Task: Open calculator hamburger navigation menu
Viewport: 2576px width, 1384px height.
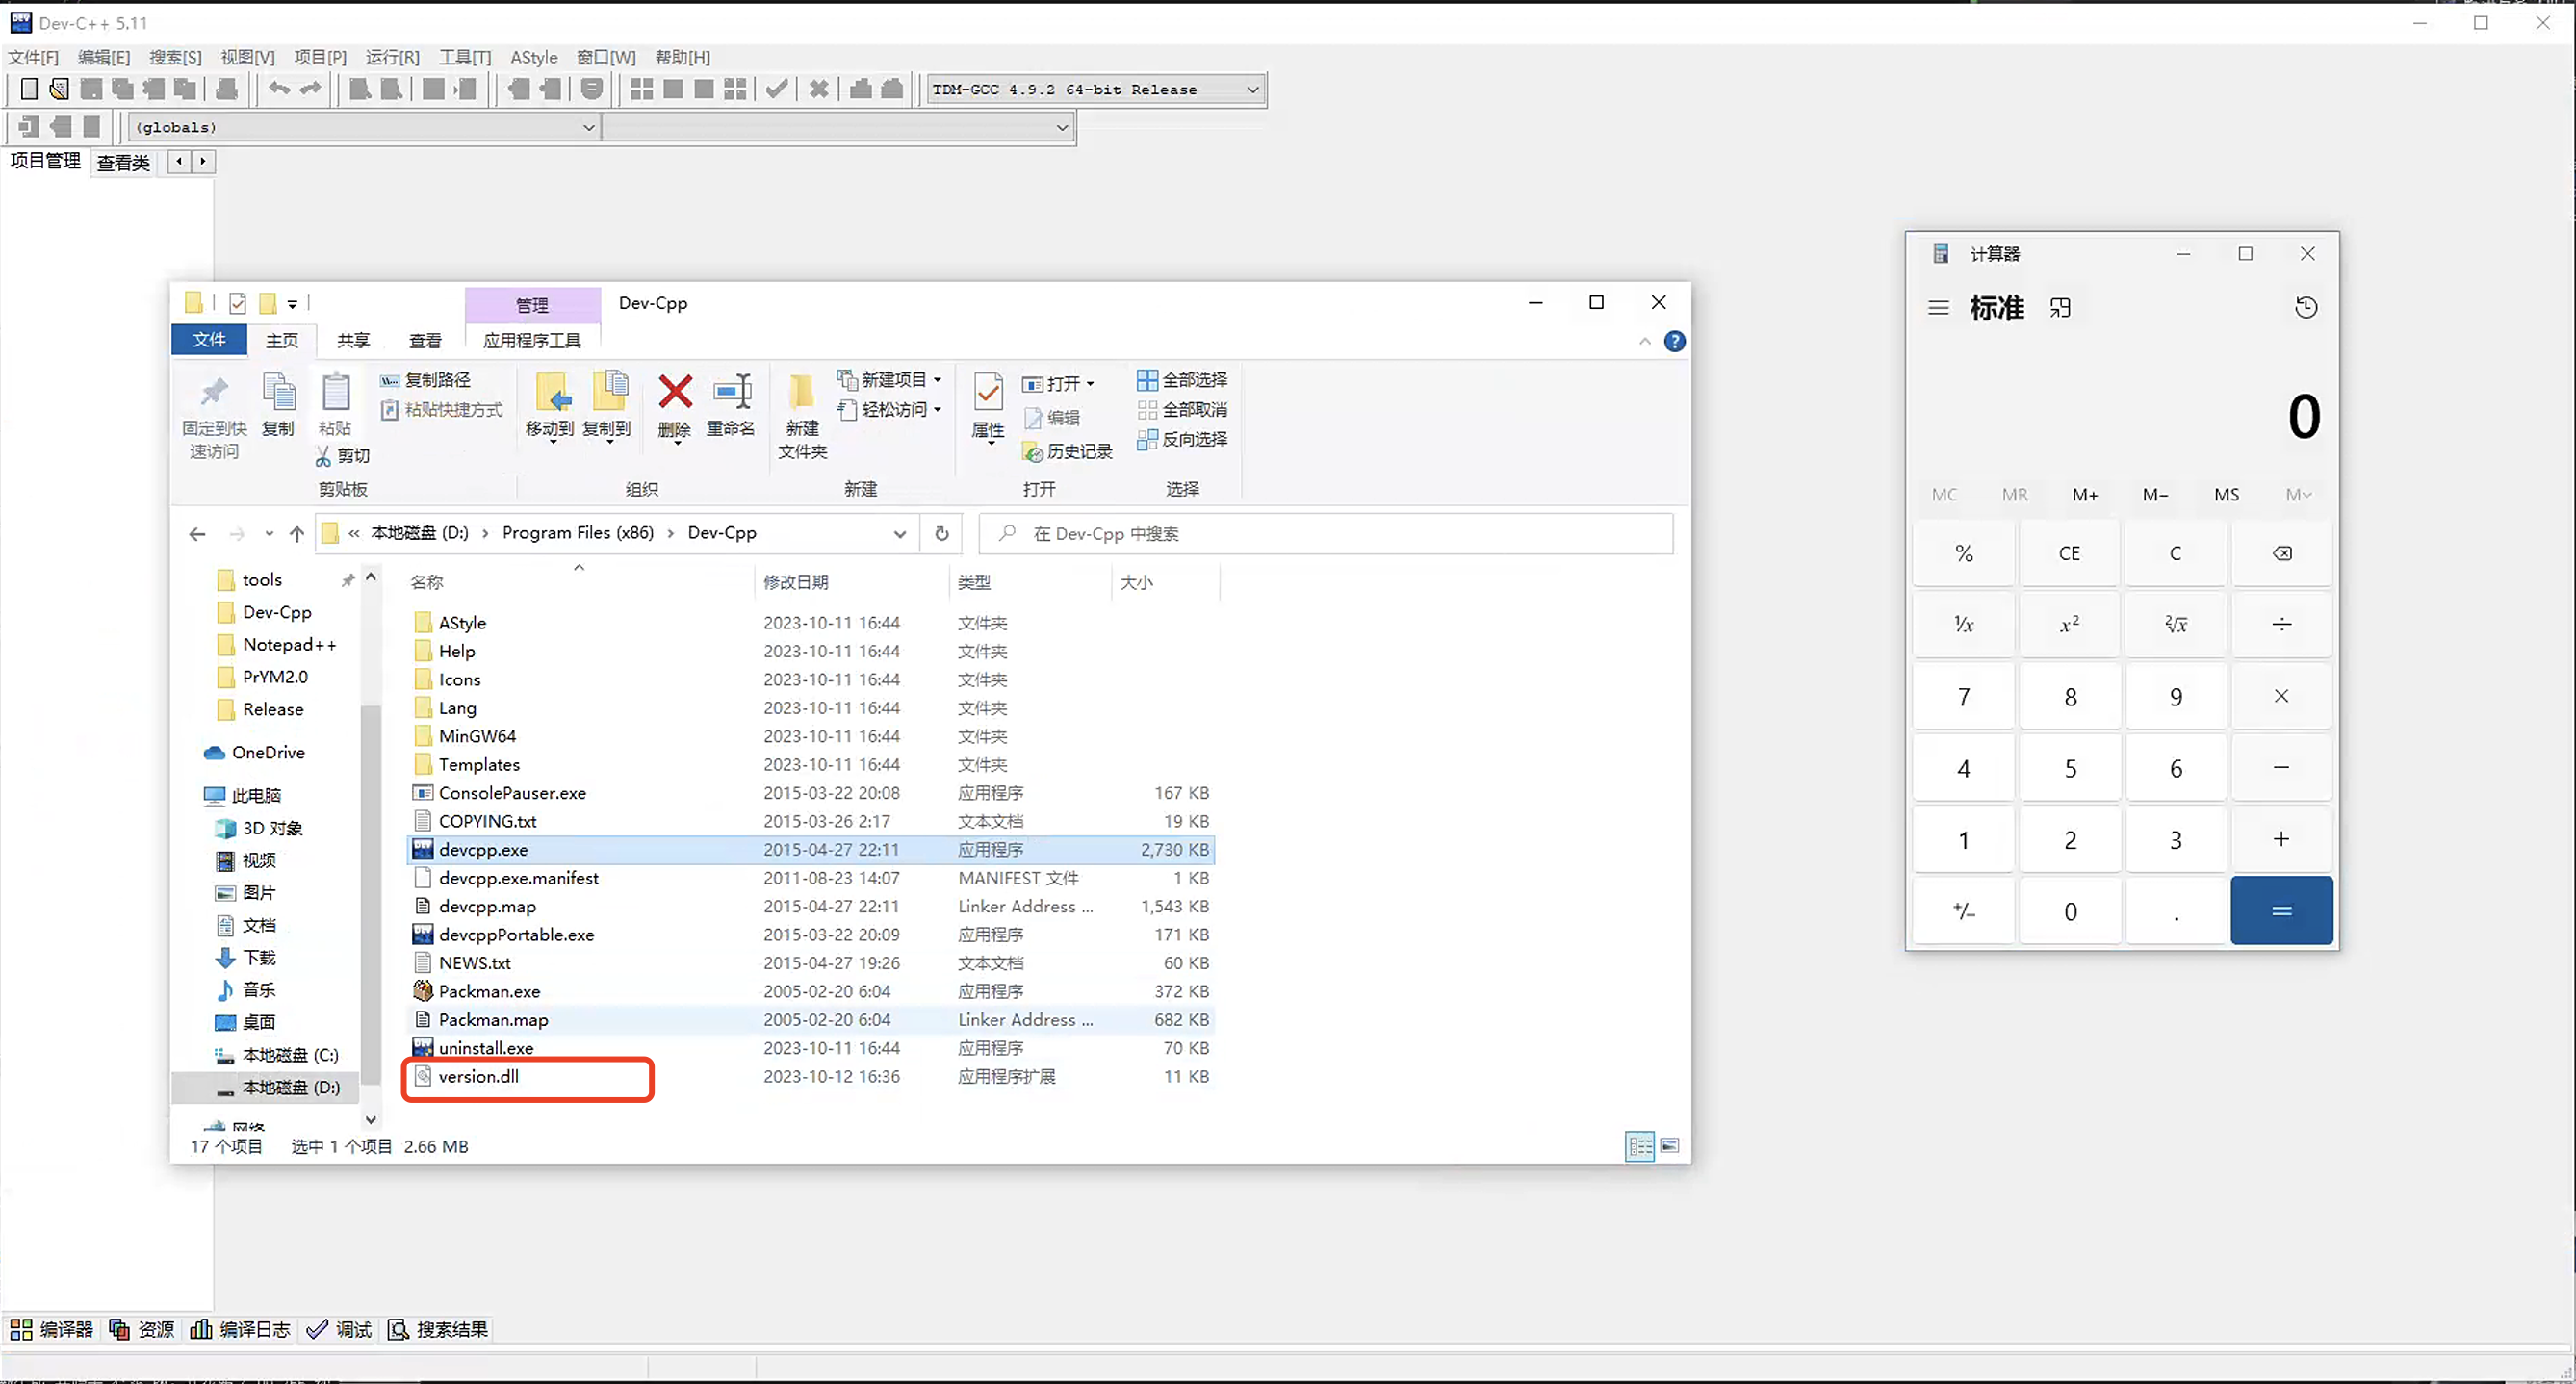Action: click(1938, 308)
